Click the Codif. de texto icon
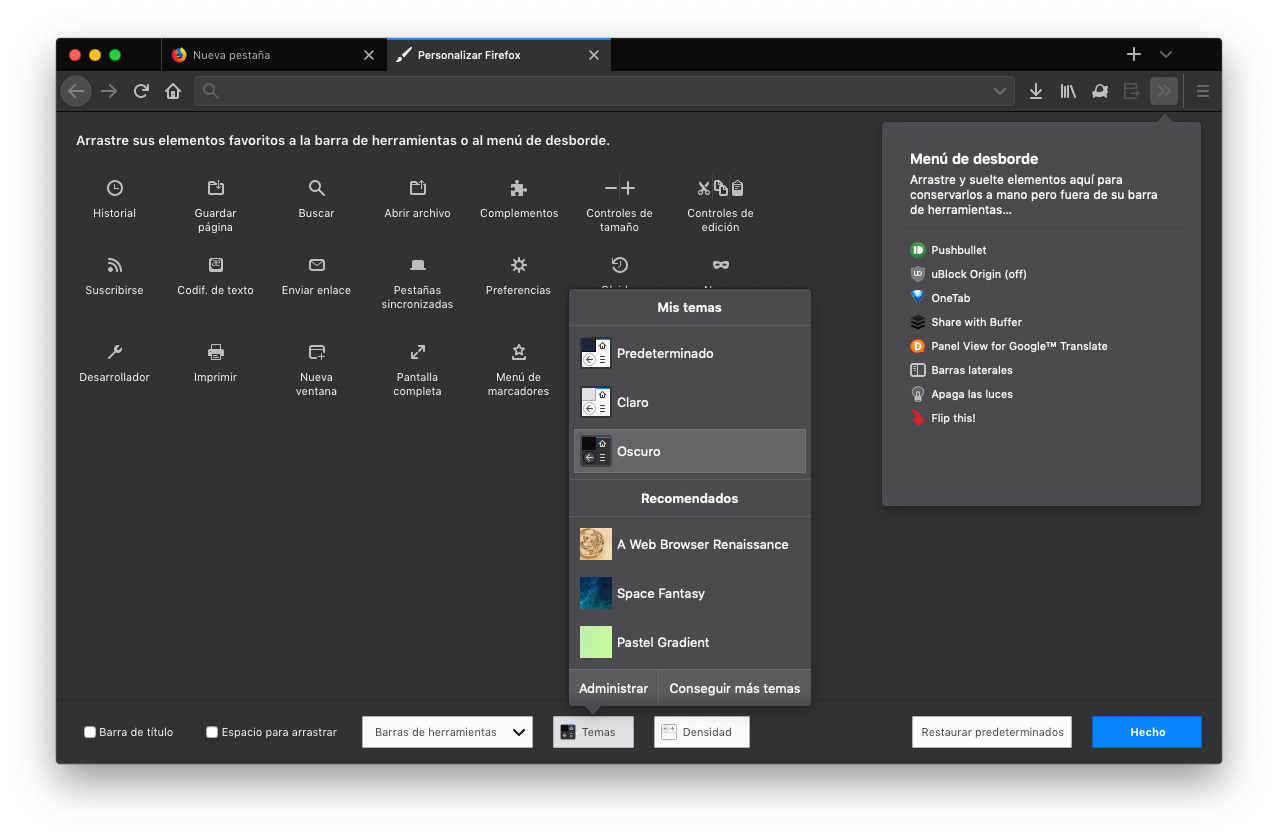The image size is (1278, 838). tap(216, 265)
